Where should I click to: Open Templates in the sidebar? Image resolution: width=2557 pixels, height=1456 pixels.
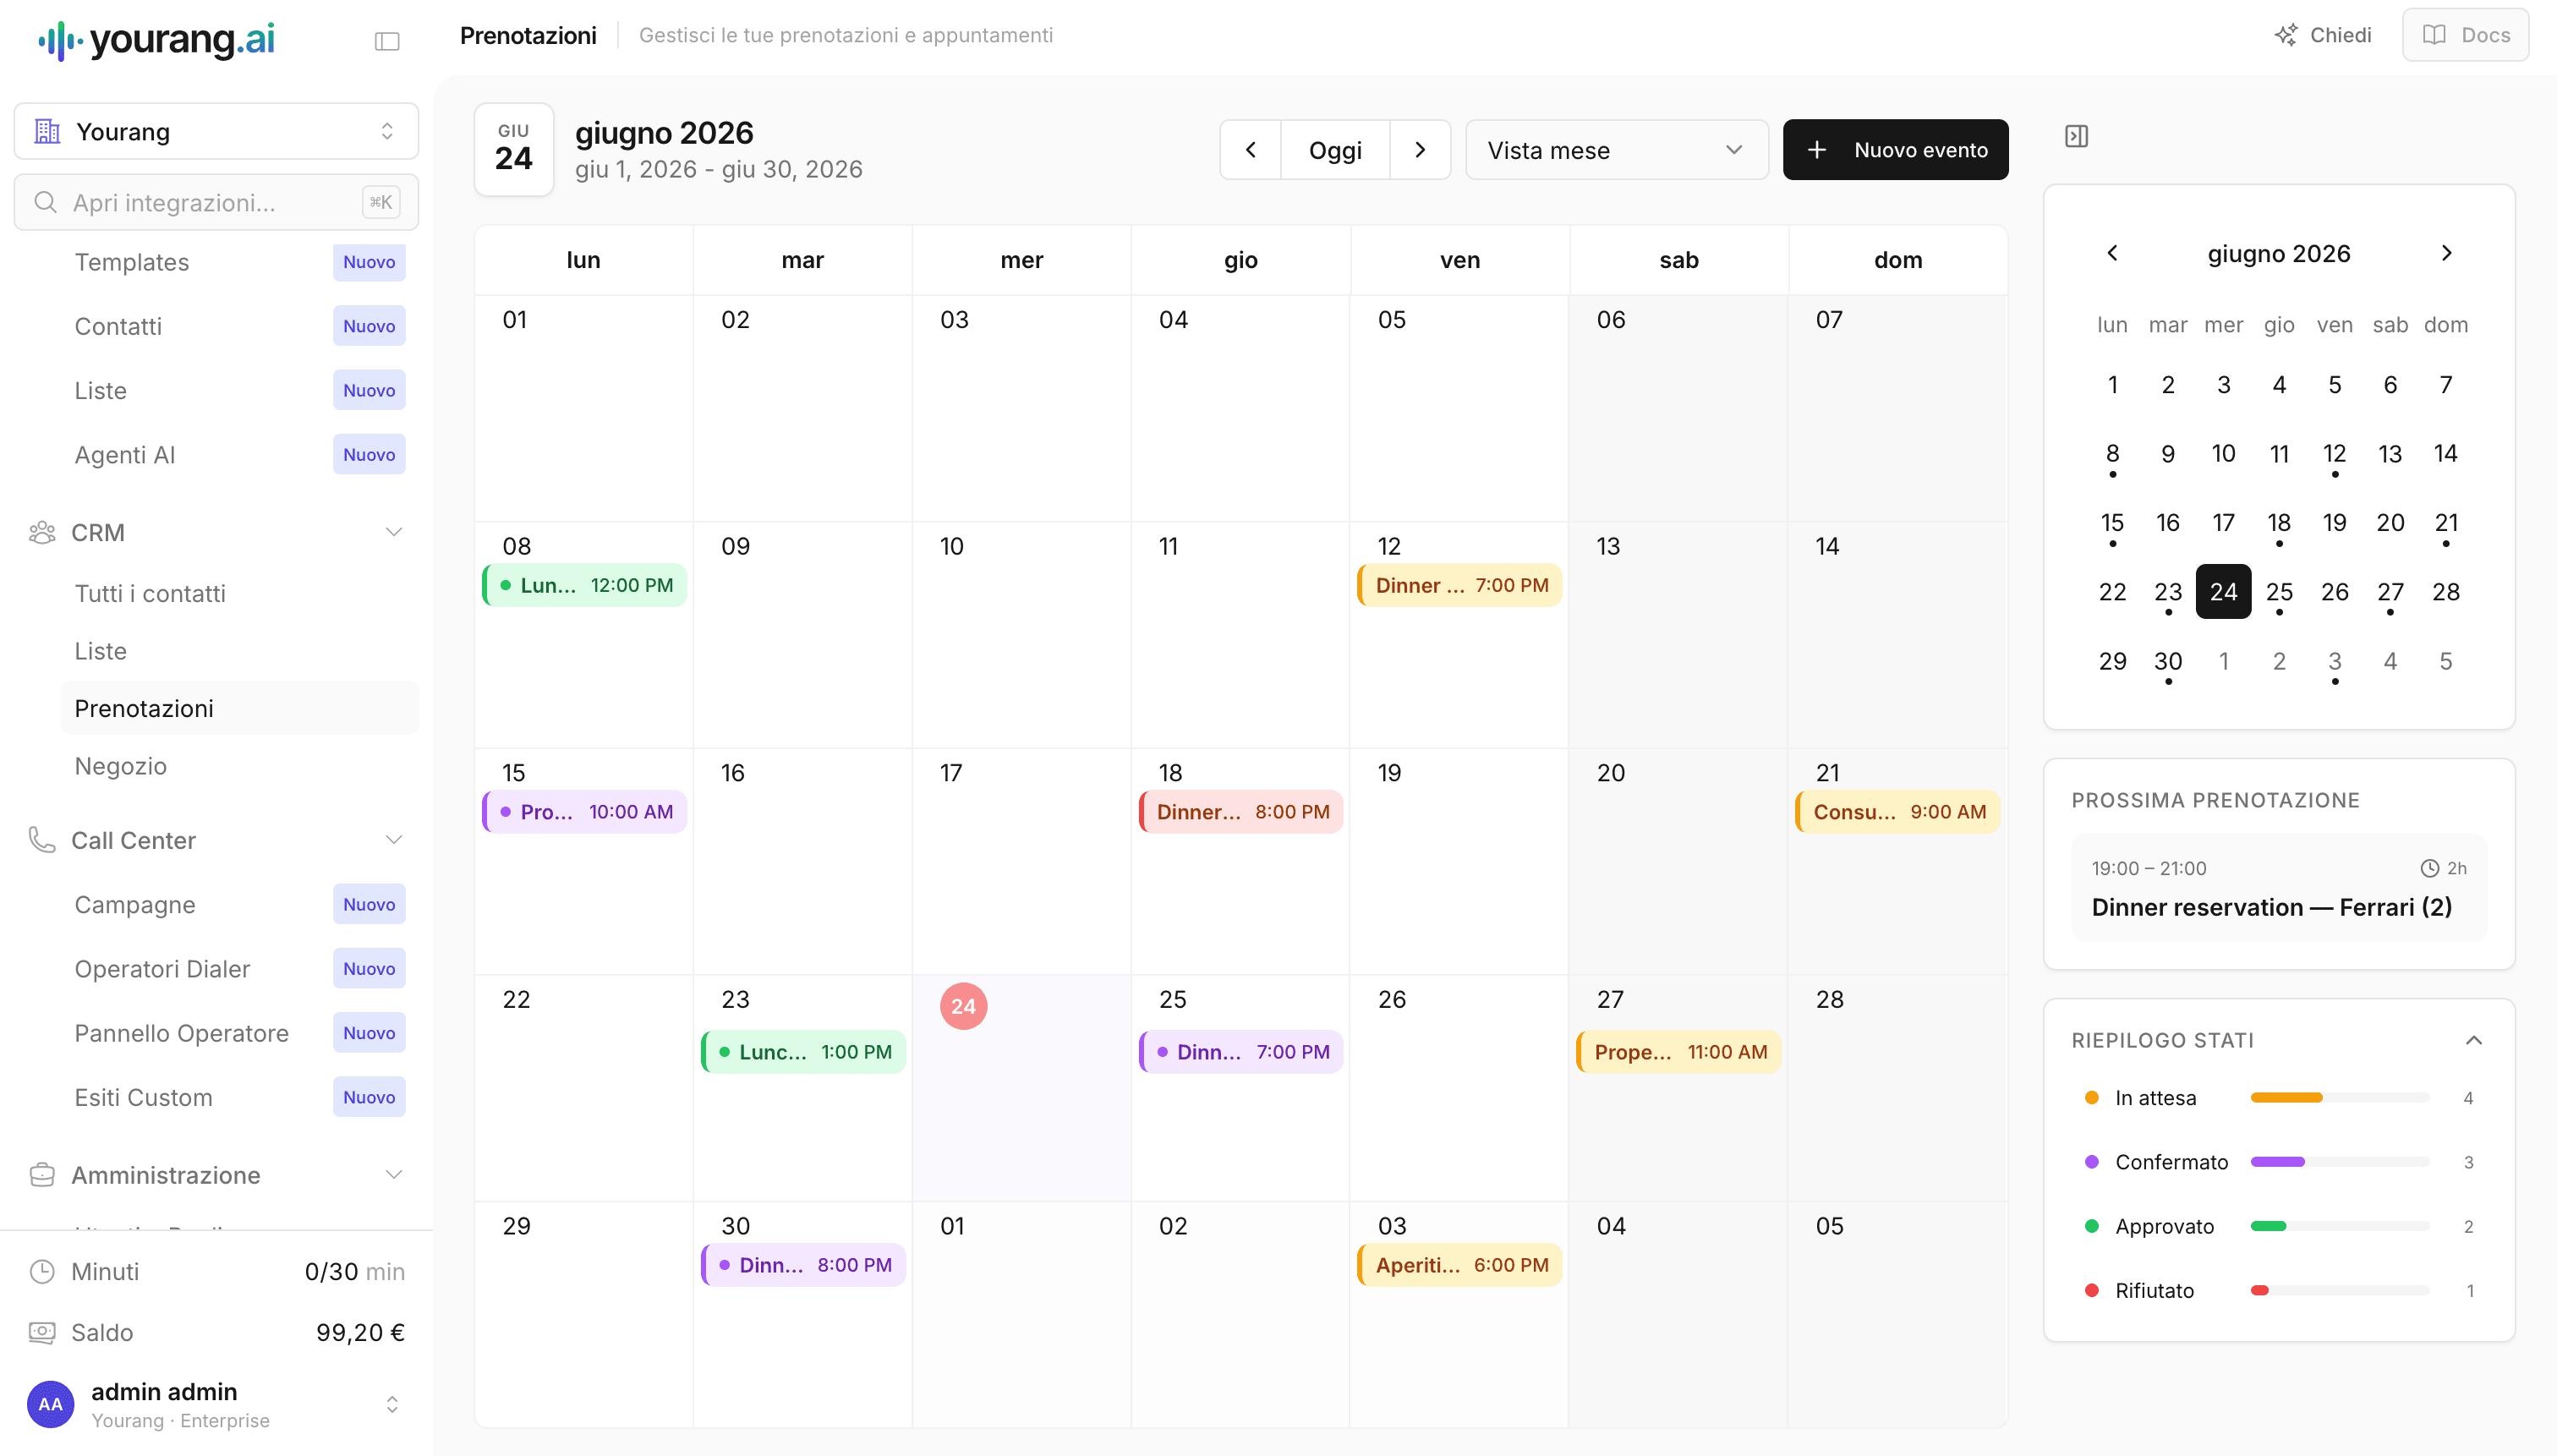(x=132, y=262)
